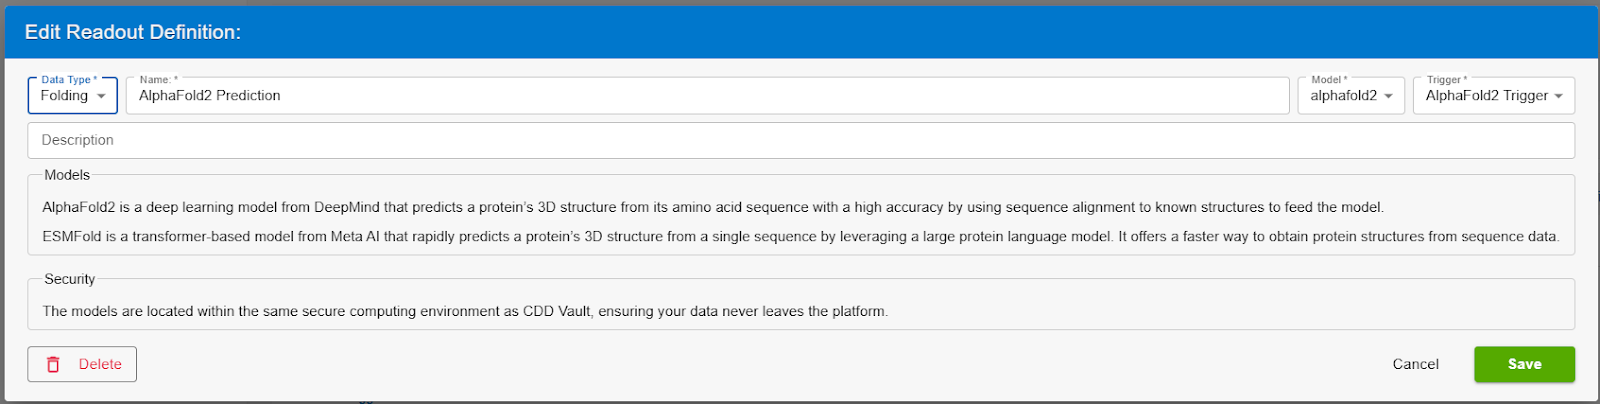Click the arrow beside alphafold2 model
Image resolution: width=1600 pixels, height=404 pixels.
(x=1388, y=96)
